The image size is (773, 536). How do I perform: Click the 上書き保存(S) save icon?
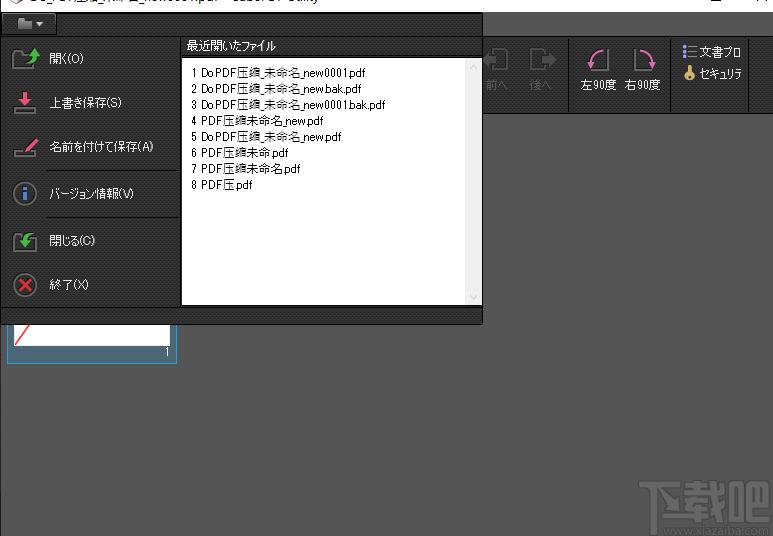tap(25, 102)
